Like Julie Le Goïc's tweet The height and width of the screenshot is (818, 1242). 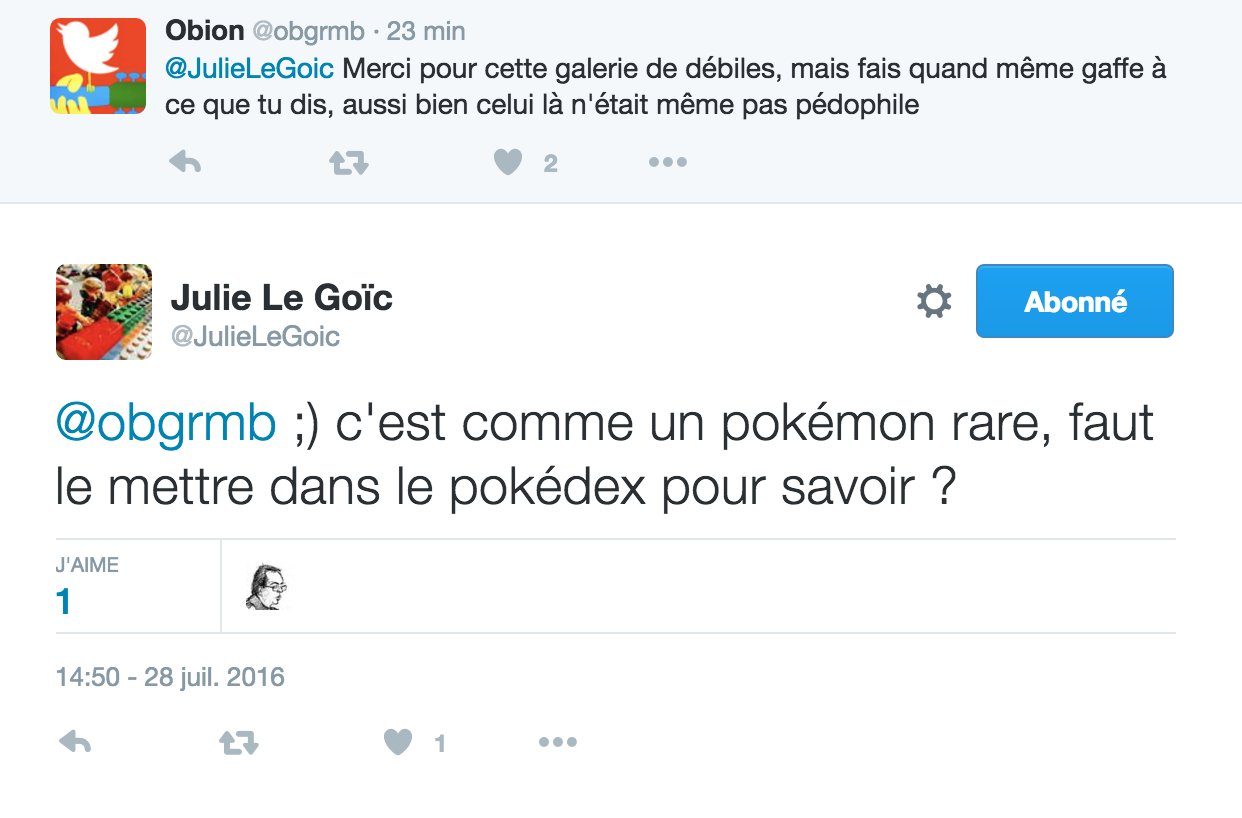pyautogui.click(x=398, y=742)
